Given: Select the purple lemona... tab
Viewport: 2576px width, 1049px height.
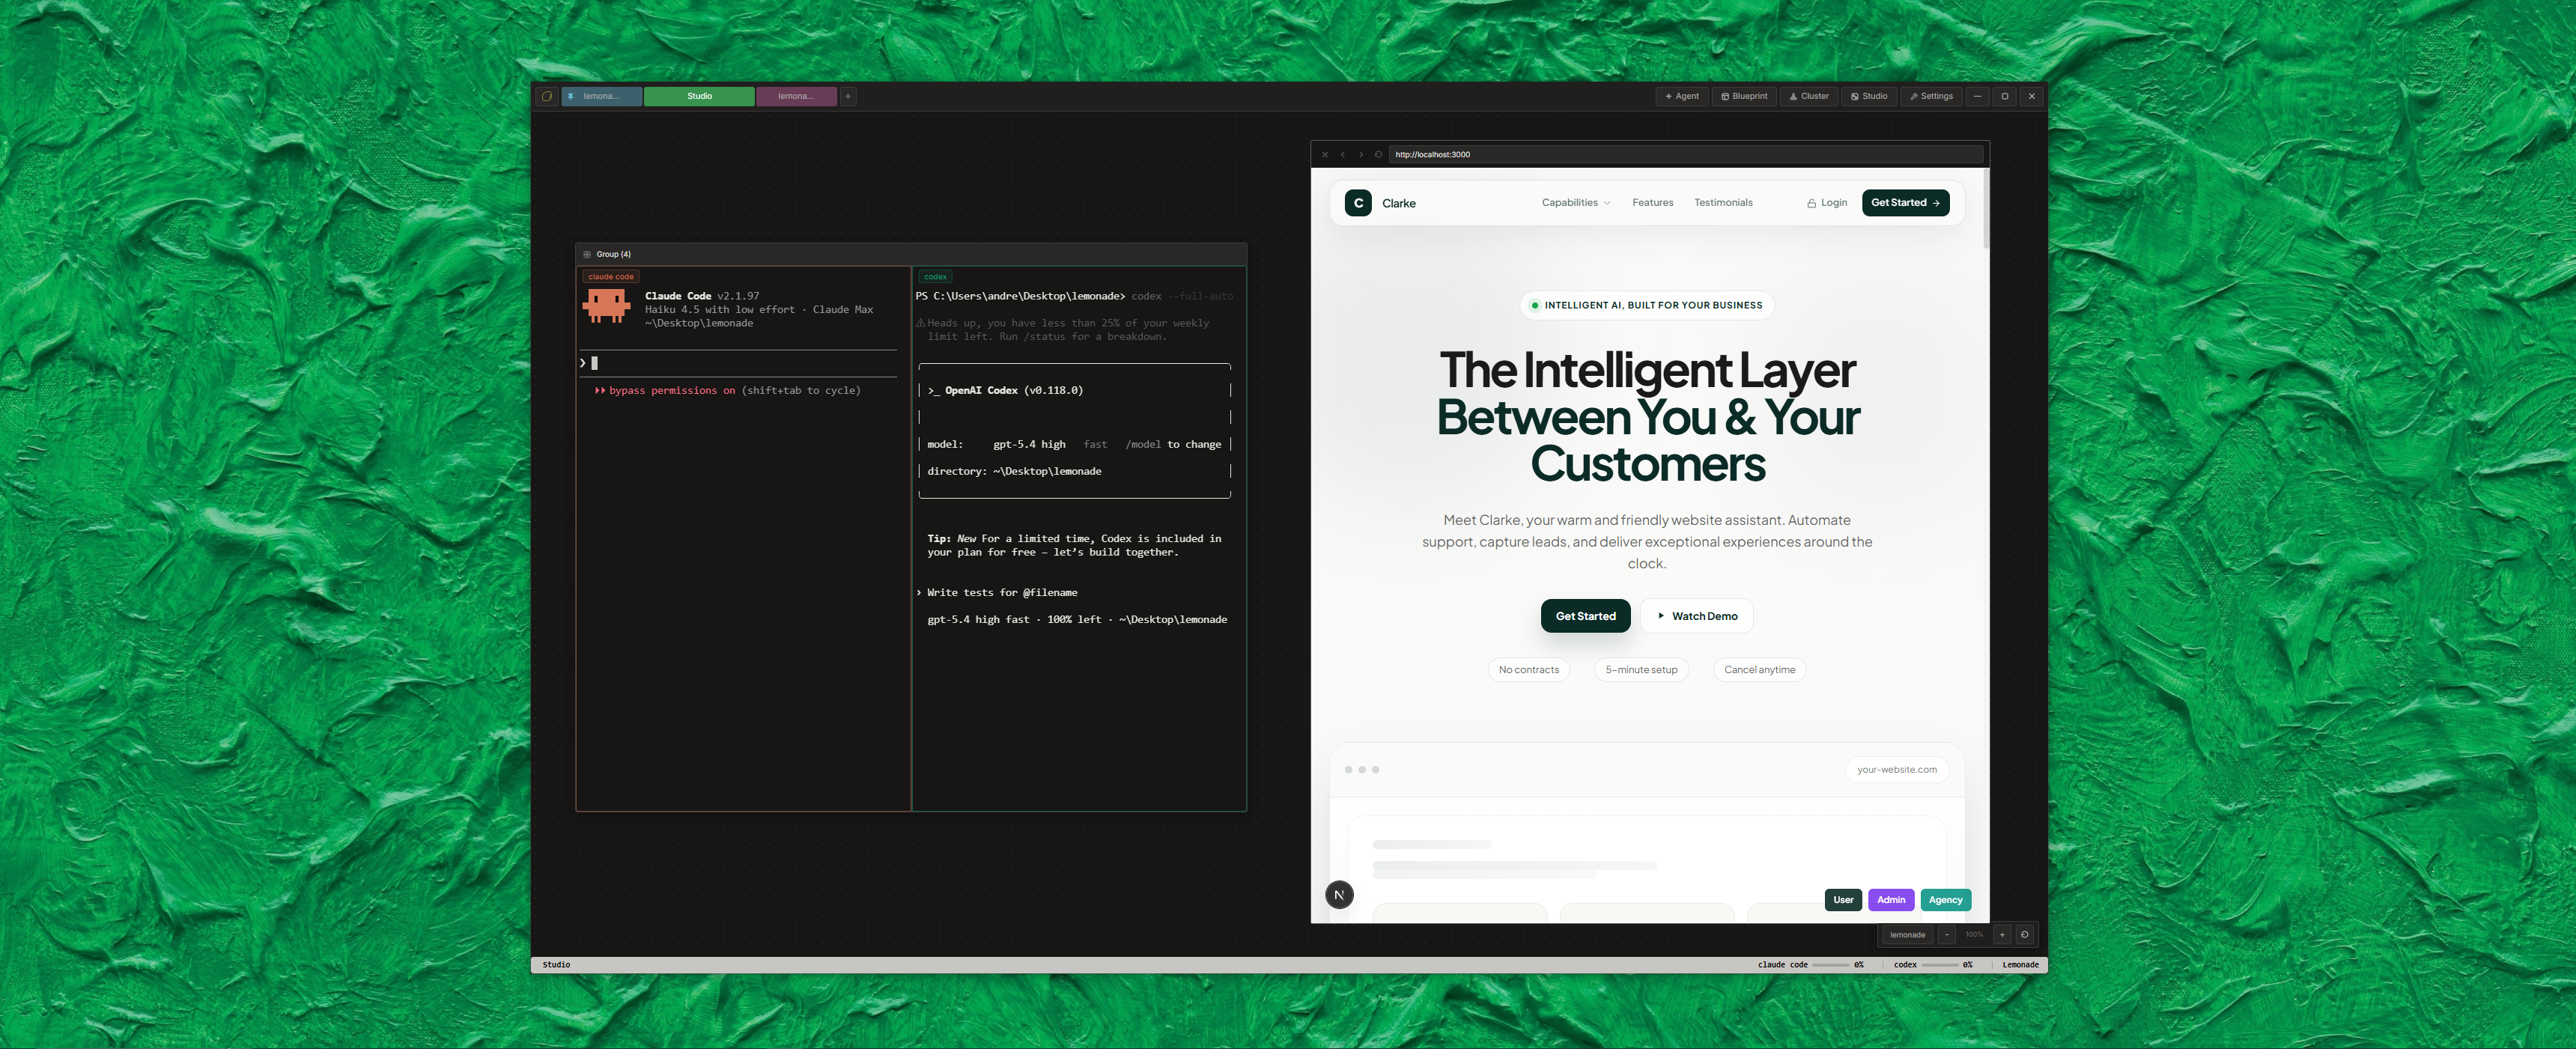Looking at the screenshot, I should 796,96.
